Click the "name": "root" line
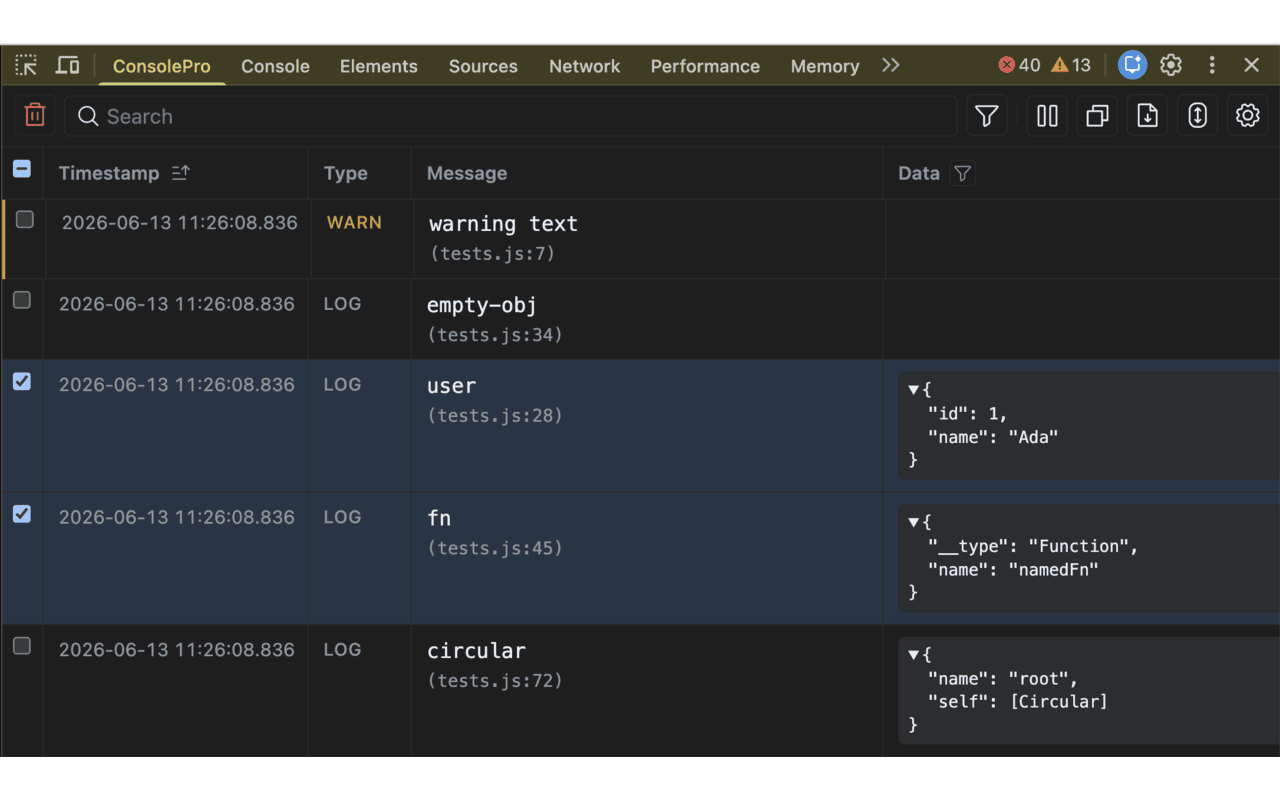1280x800 pixels. pyautogui.click(x=1003, y=678)
